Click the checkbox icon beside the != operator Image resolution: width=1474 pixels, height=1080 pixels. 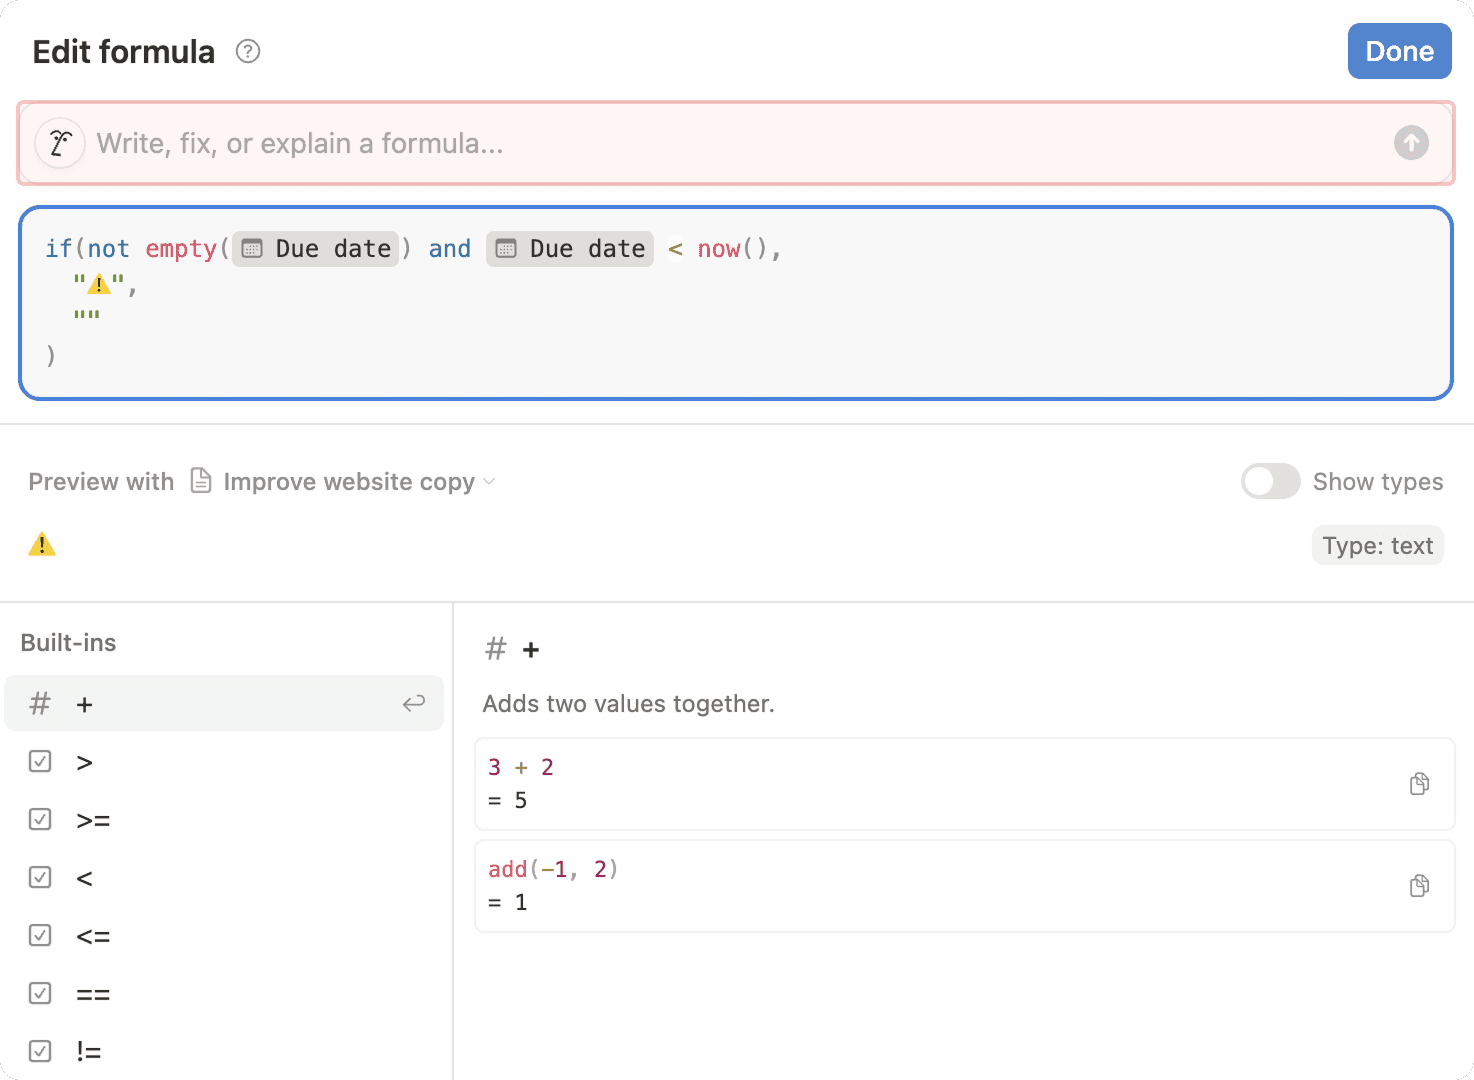coord(39,1051)
